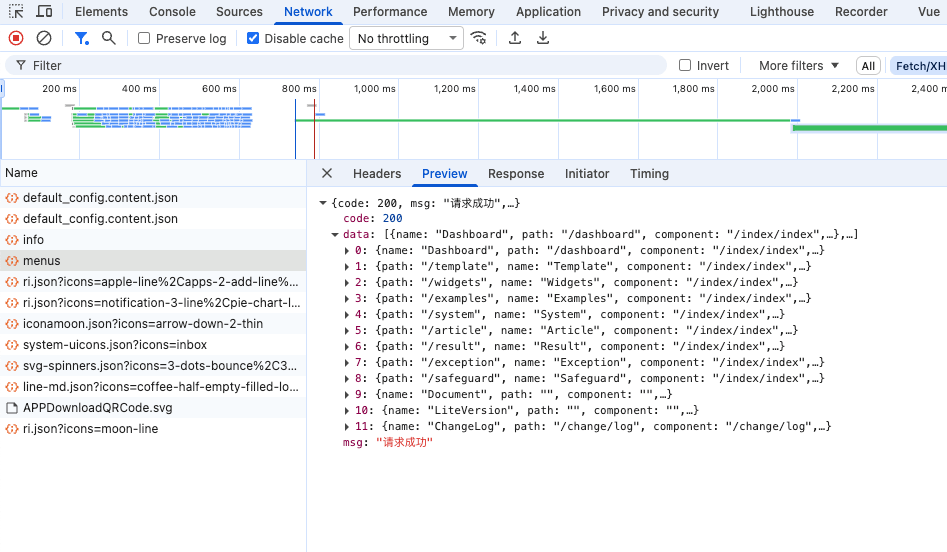Enable the Preserve log checkbox

click(144, 38)
